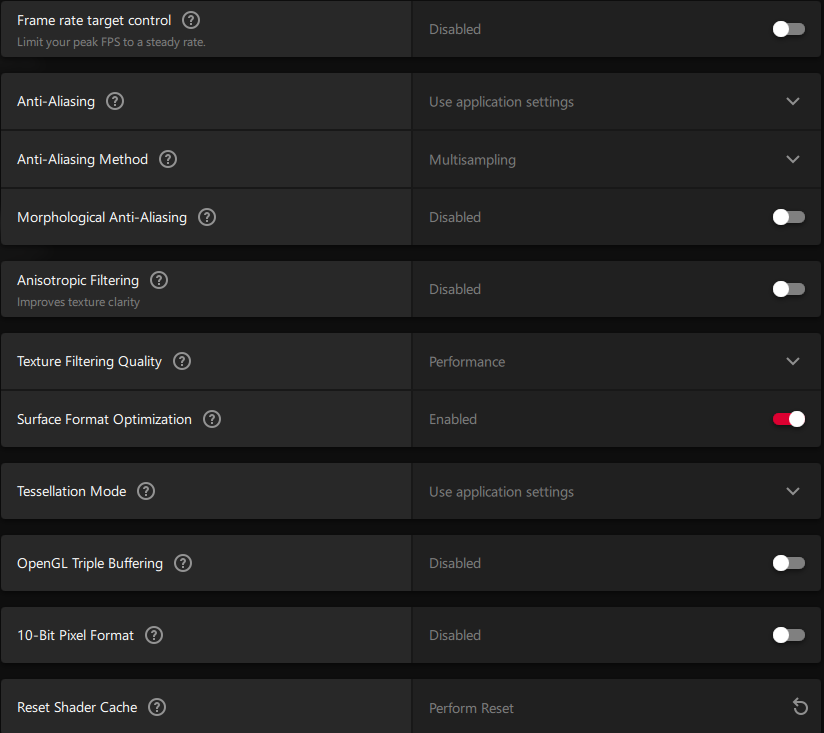
Task: Open Tessellation Mode help icon
Action: click(x=146, y=491)
